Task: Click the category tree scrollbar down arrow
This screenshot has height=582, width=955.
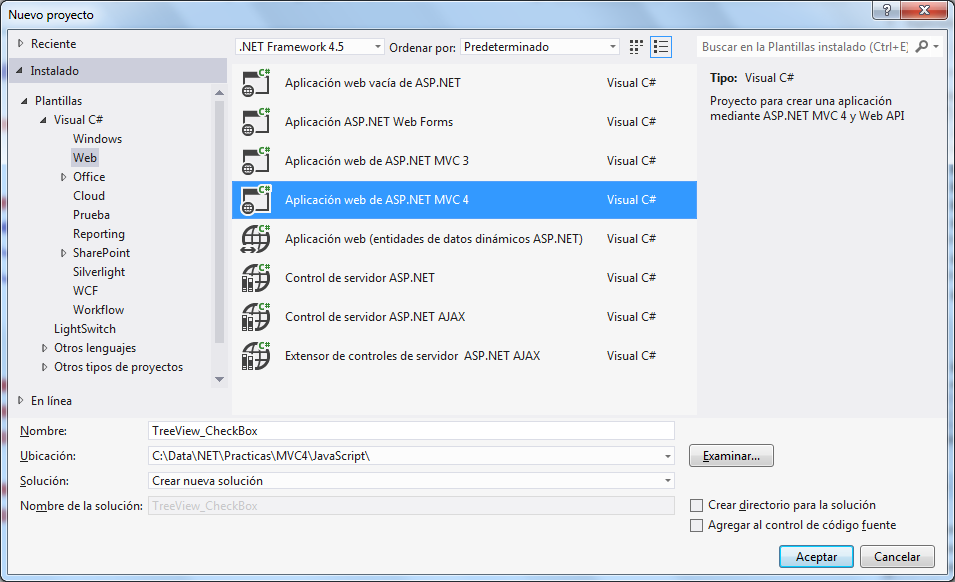Action: point(220,379)
